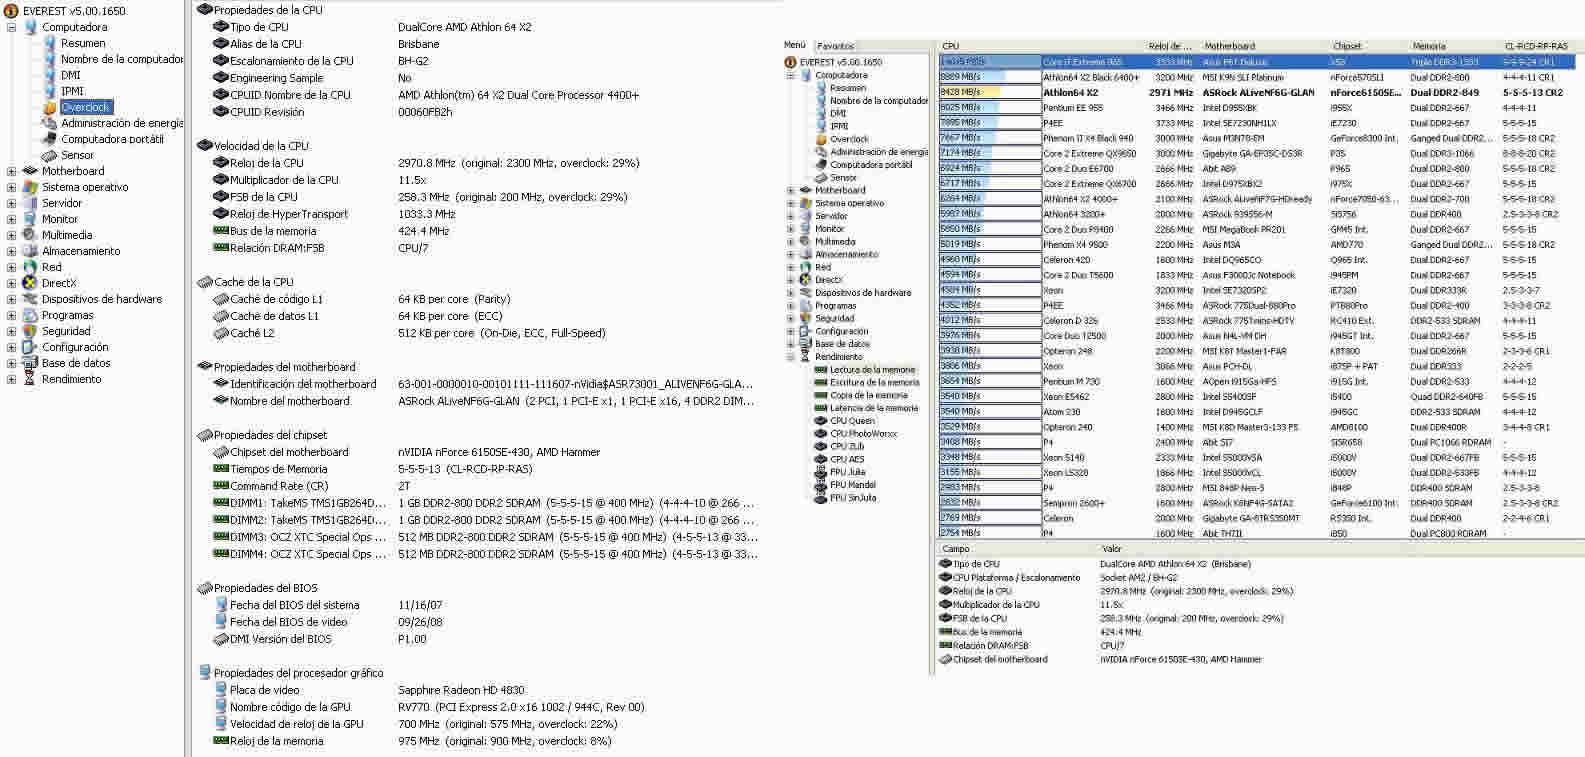Viewport: 1585px width, 757px height.
Task: Click the CL-RCD-RP-RAS column header
Action: coord(1541,46)
